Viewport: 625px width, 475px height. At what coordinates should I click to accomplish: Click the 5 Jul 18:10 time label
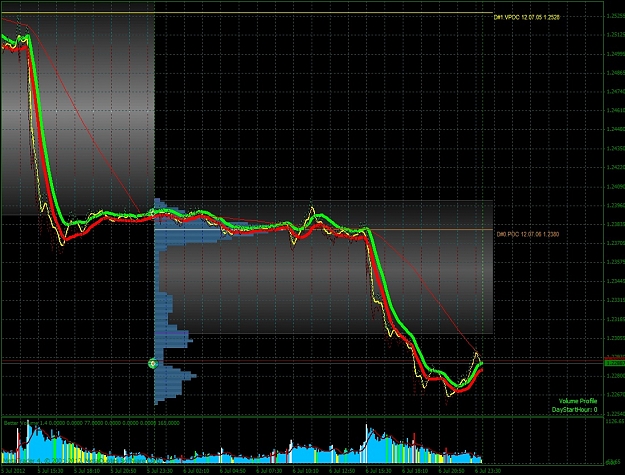coord(87,471)
